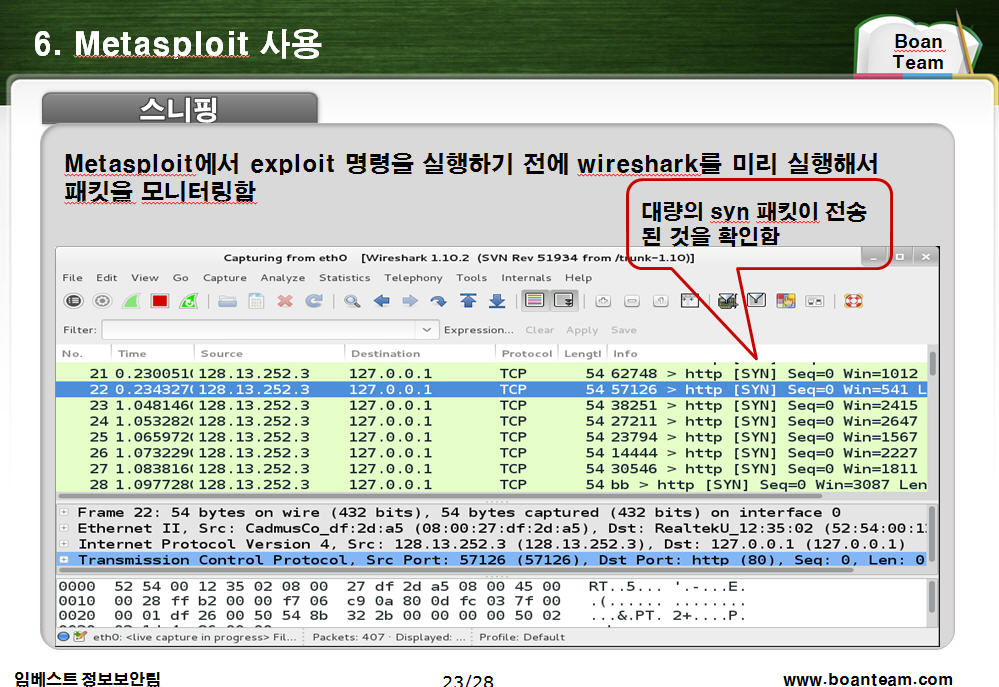Viewport: 999px width, 687px height.
Task: Sort by the Time column header
Action: click(x=154, y=354)
